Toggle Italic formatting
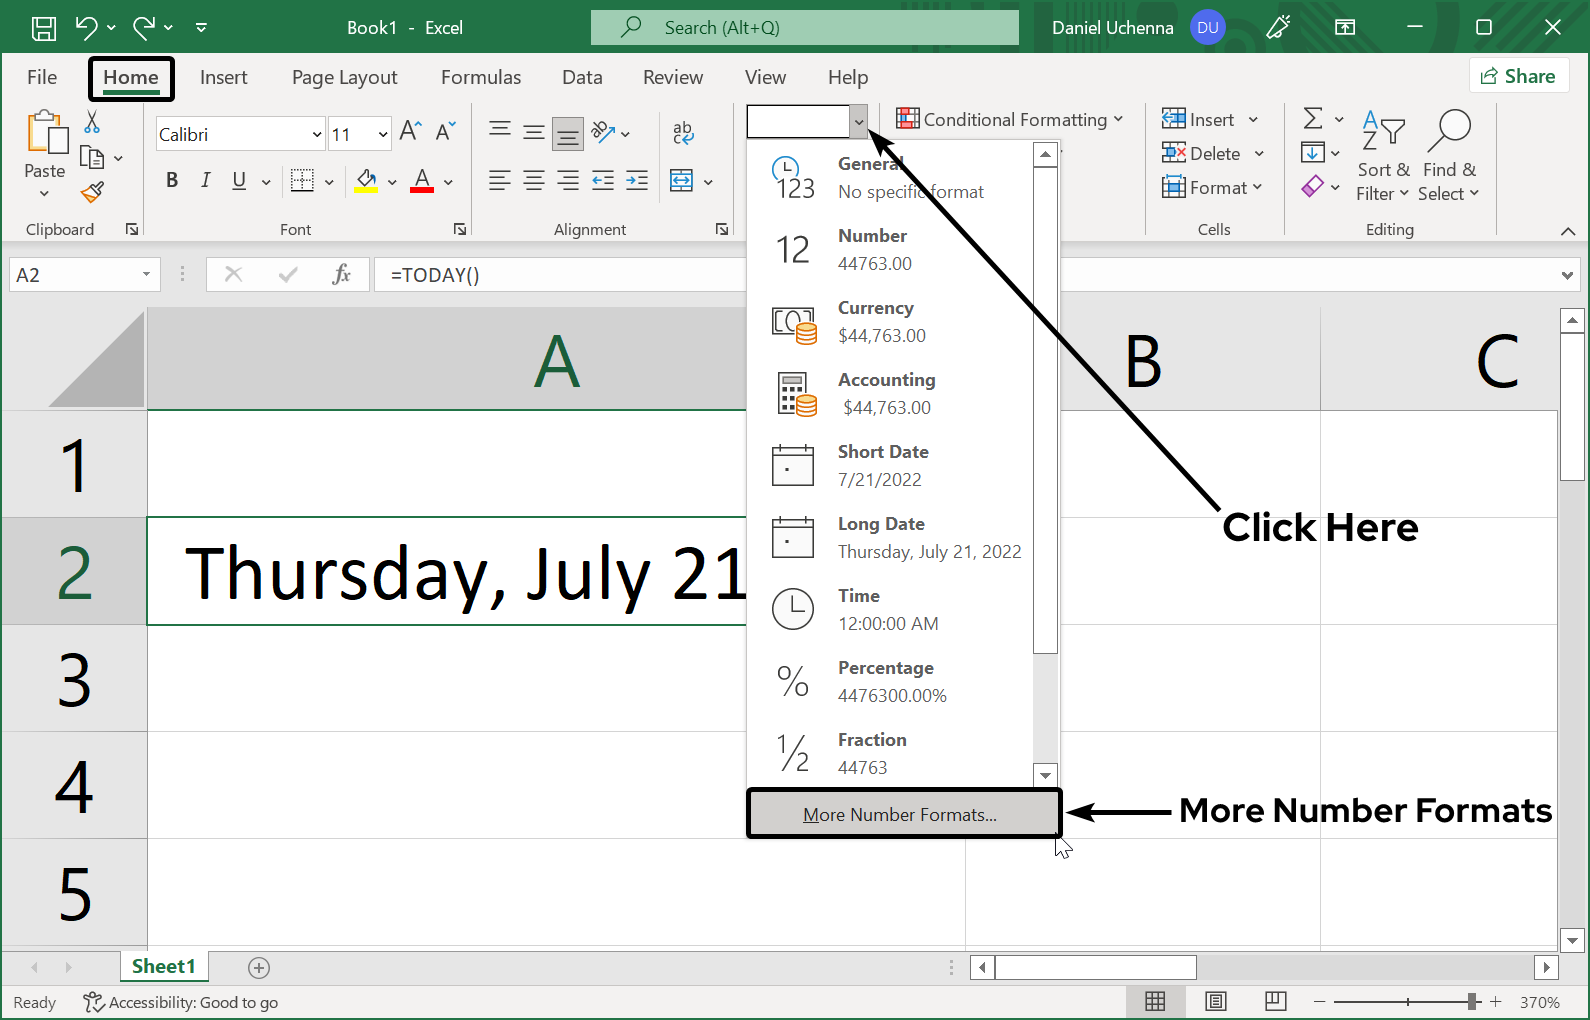 tap(205, 181)
